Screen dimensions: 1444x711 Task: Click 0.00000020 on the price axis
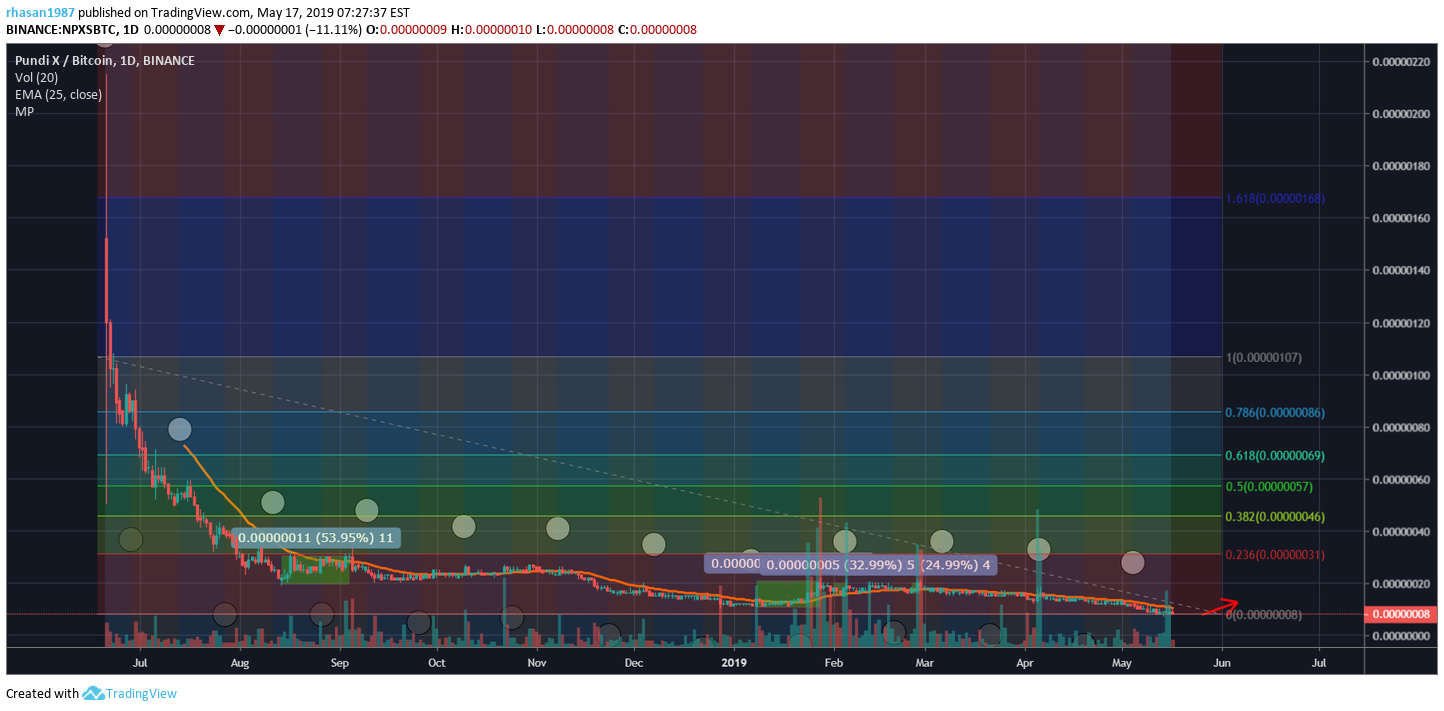tap(1402, 583)
